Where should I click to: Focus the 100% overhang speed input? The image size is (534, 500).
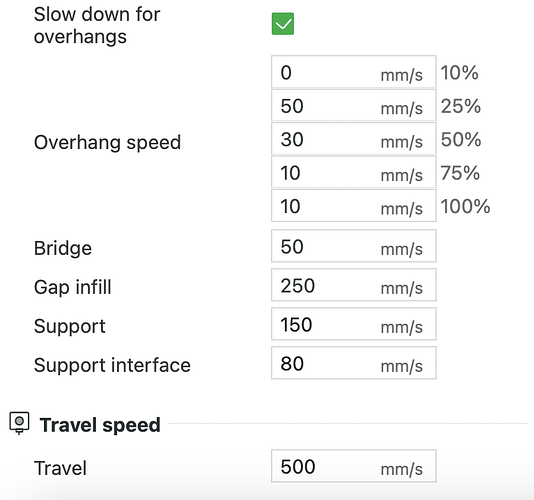tap(354, 205)
